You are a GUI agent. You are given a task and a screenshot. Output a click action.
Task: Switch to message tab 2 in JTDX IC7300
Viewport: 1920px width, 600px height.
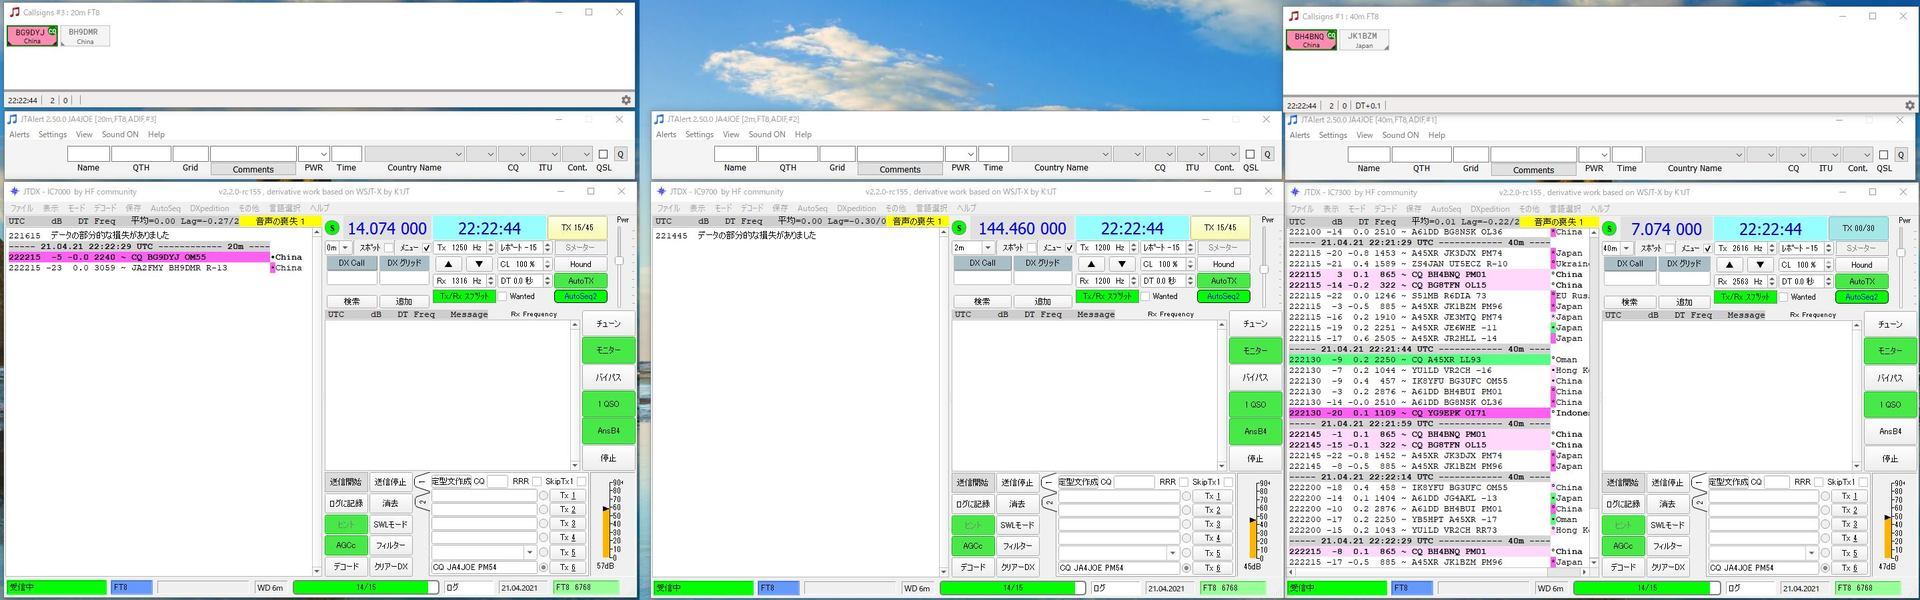tap(1700, 502)
